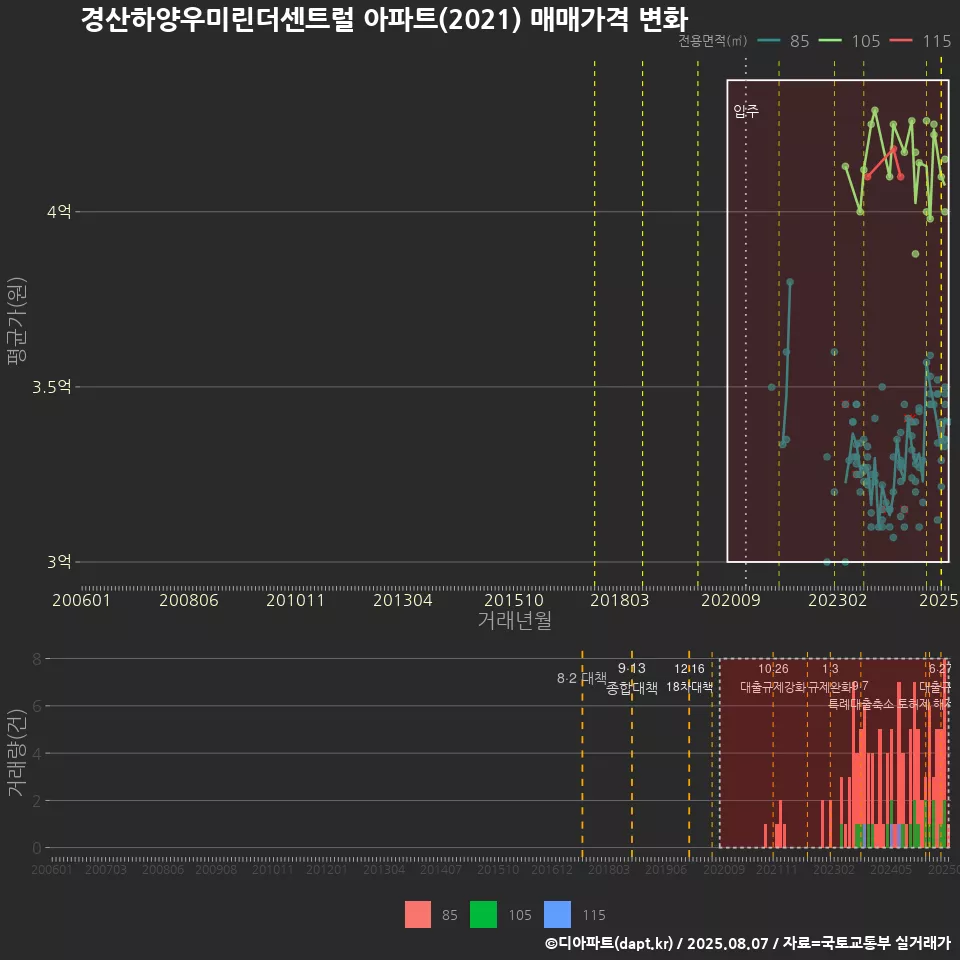Select the 115 line legend entry
Image resolution: width=960 pixels, height=960 pixels.
(x=920, y=41)
